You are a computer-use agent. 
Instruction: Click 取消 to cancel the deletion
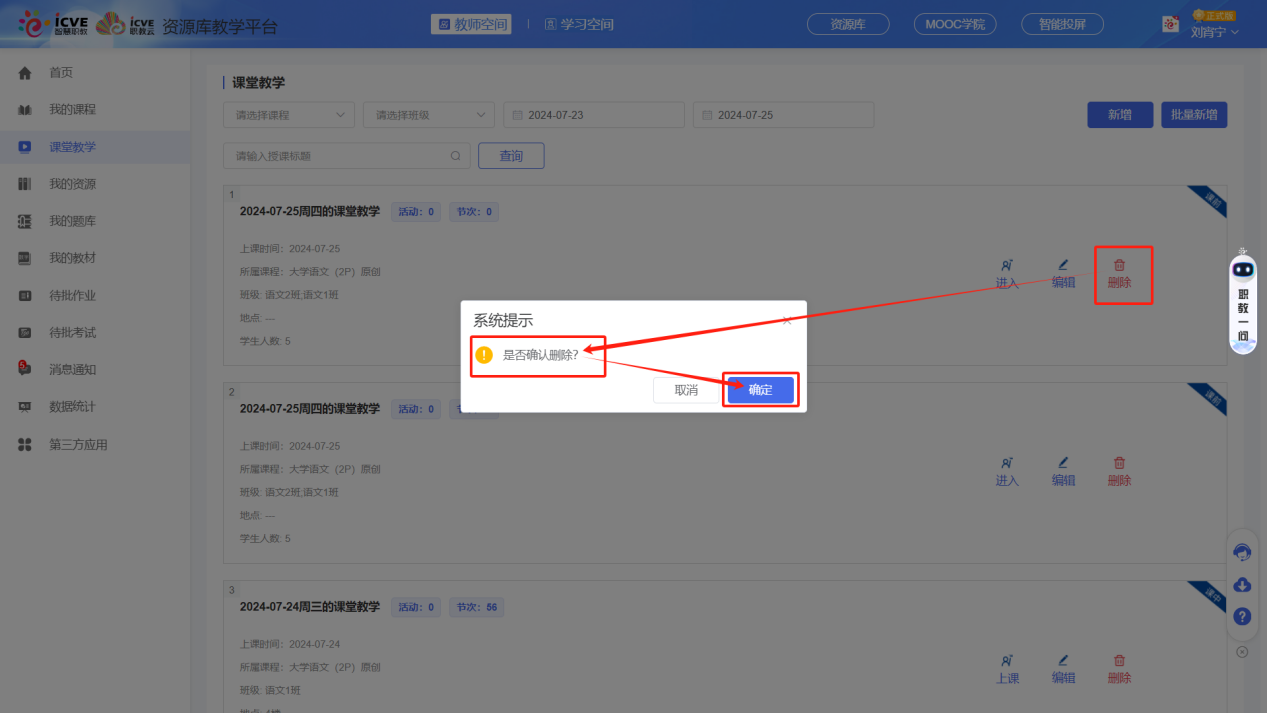coord(686,390)
